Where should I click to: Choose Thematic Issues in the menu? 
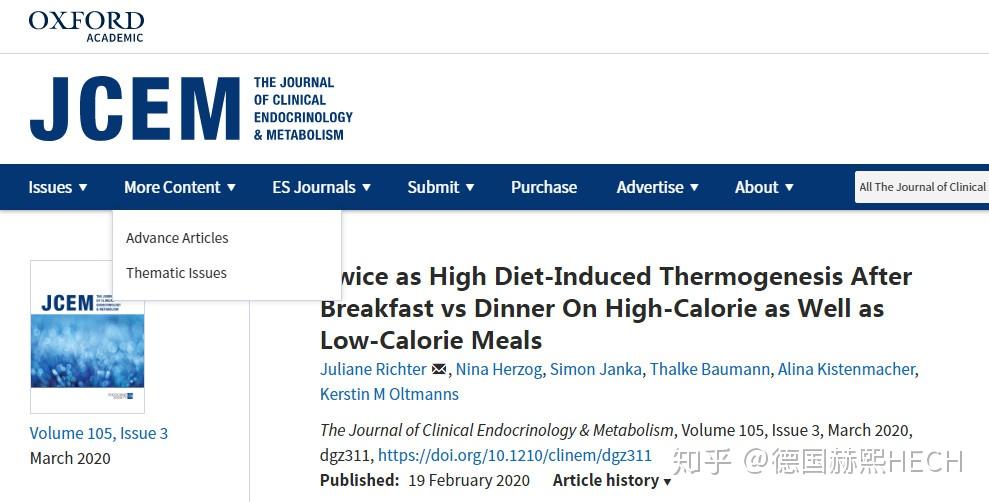(176, 273)
